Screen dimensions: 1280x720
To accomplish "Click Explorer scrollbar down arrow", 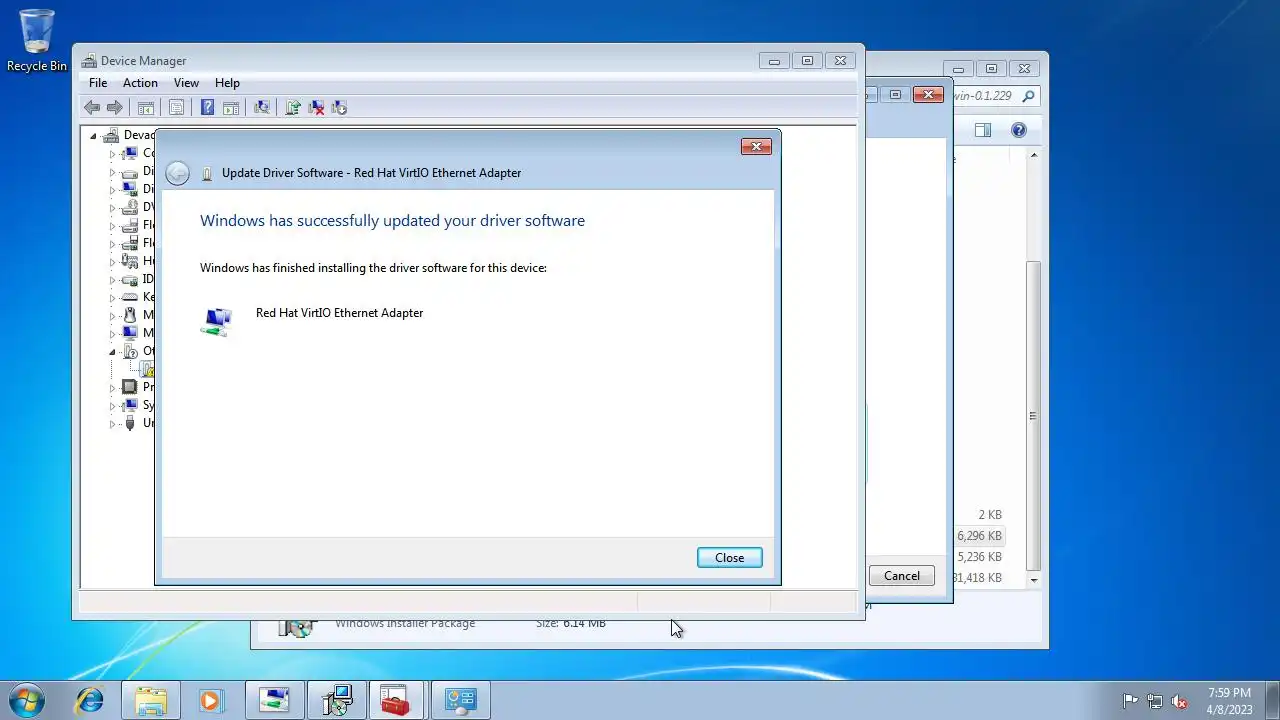I will pos(1034,580).
